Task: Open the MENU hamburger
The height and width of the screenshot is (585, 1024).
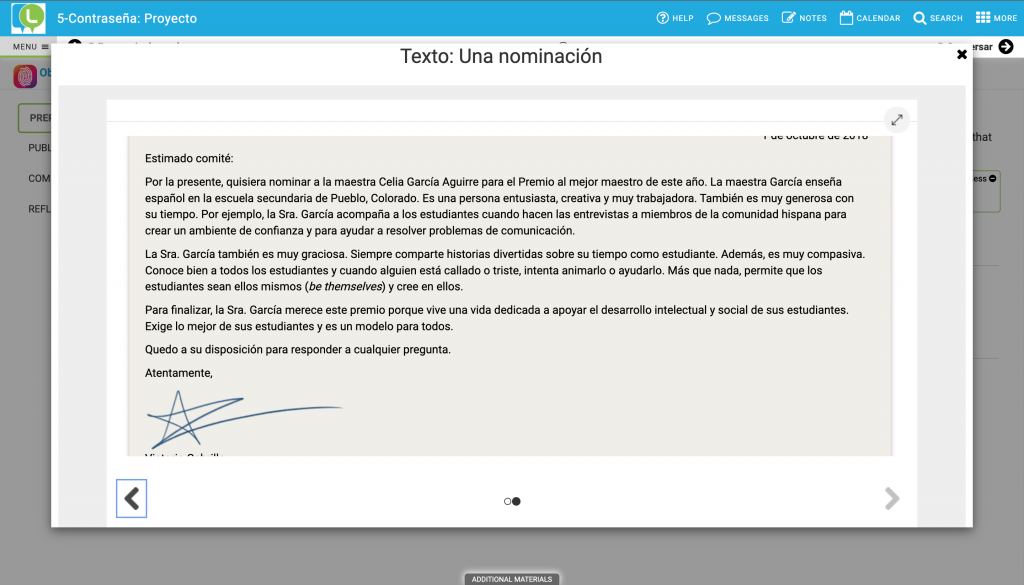Action: pyautogui.click(x=31, y=47)
